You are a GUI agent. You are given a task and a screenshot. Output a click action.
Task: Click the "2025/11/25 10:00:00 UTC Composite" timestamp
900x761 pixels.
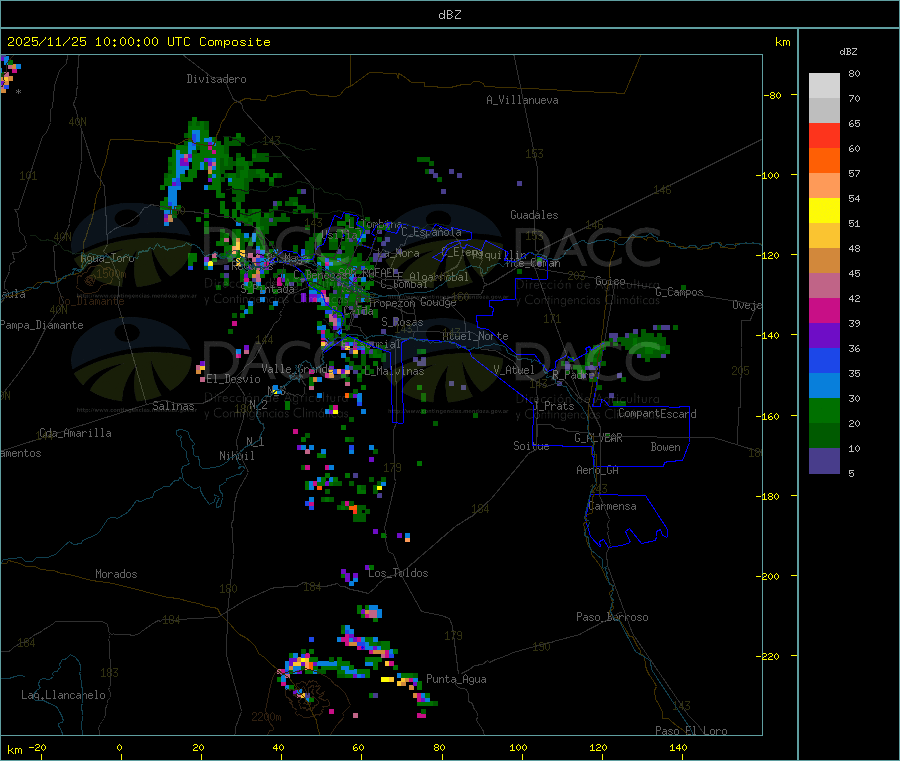[x=138, y=42]
